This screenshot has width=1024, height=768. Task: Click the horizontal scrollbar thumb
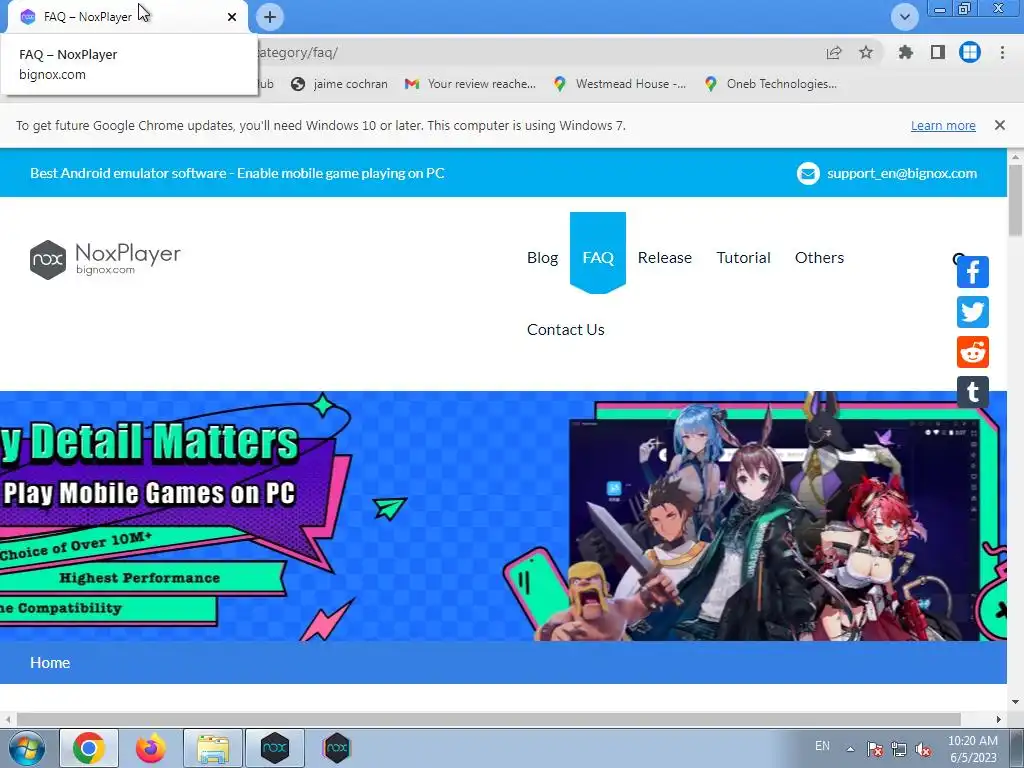tap(488, 719)
